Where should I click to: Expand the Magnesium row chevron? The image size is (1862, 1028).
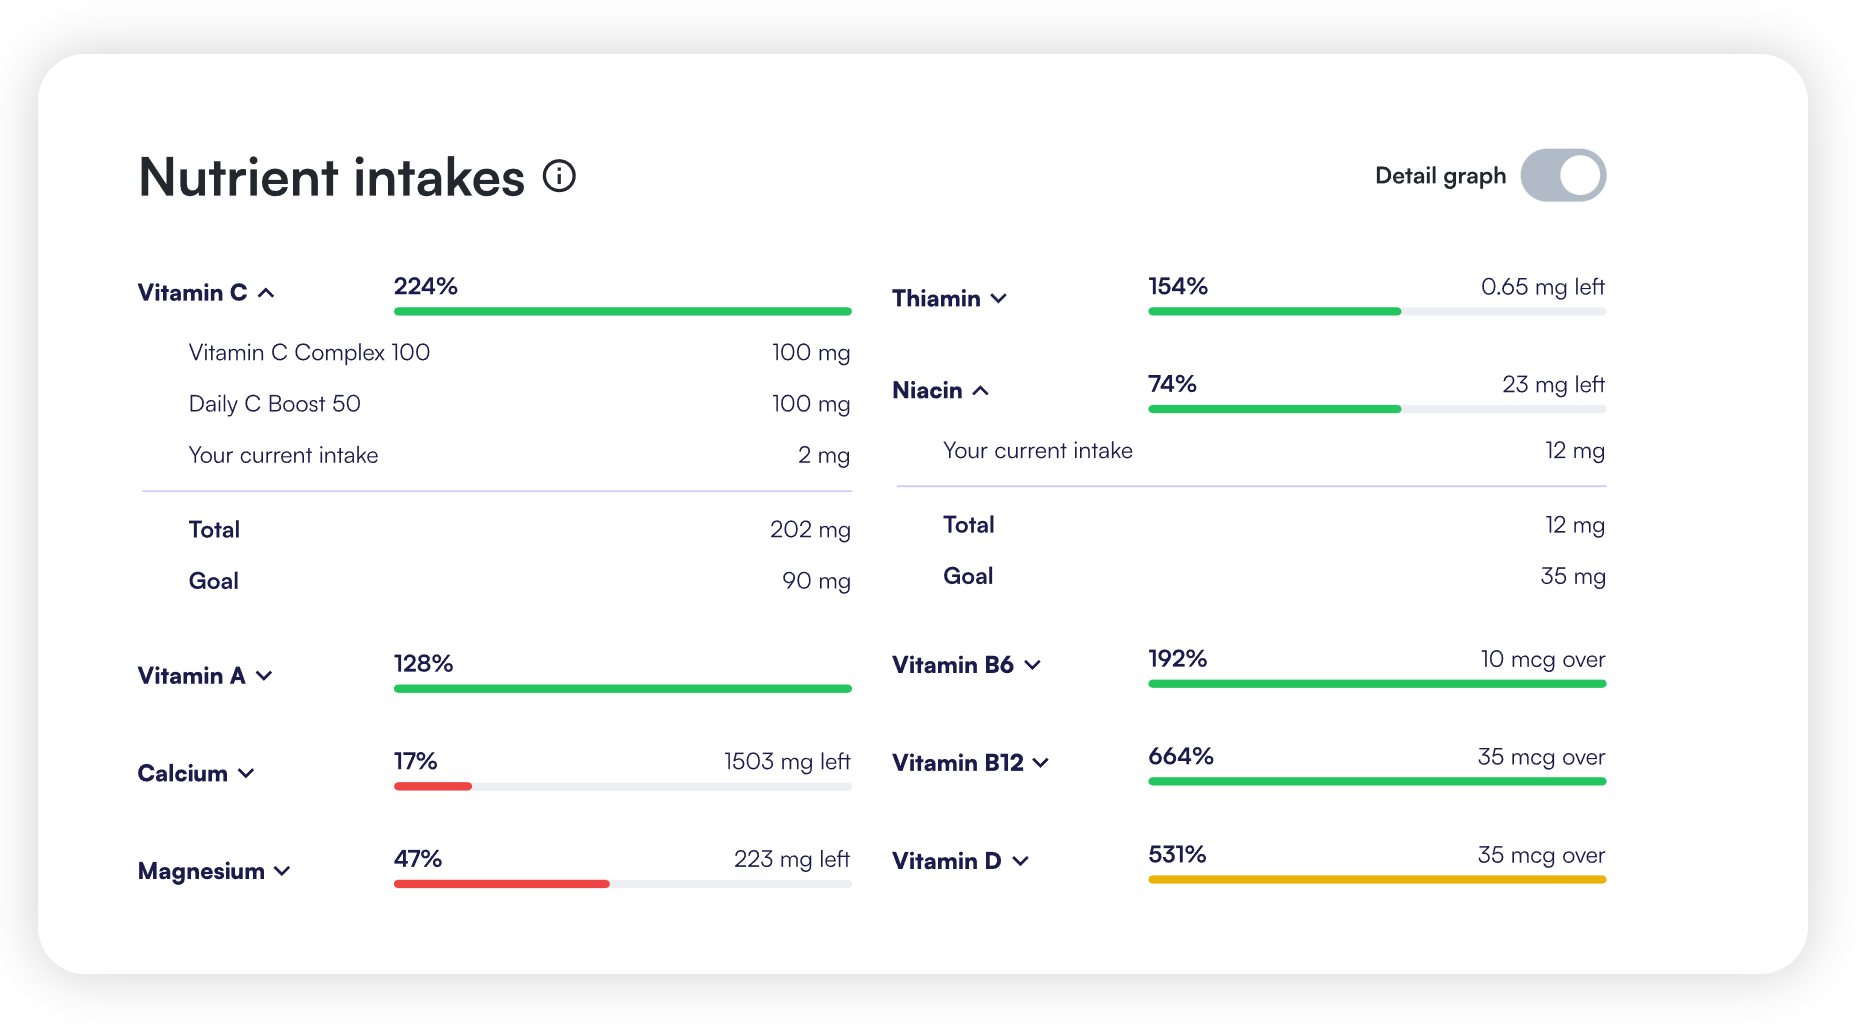(282, 871)
